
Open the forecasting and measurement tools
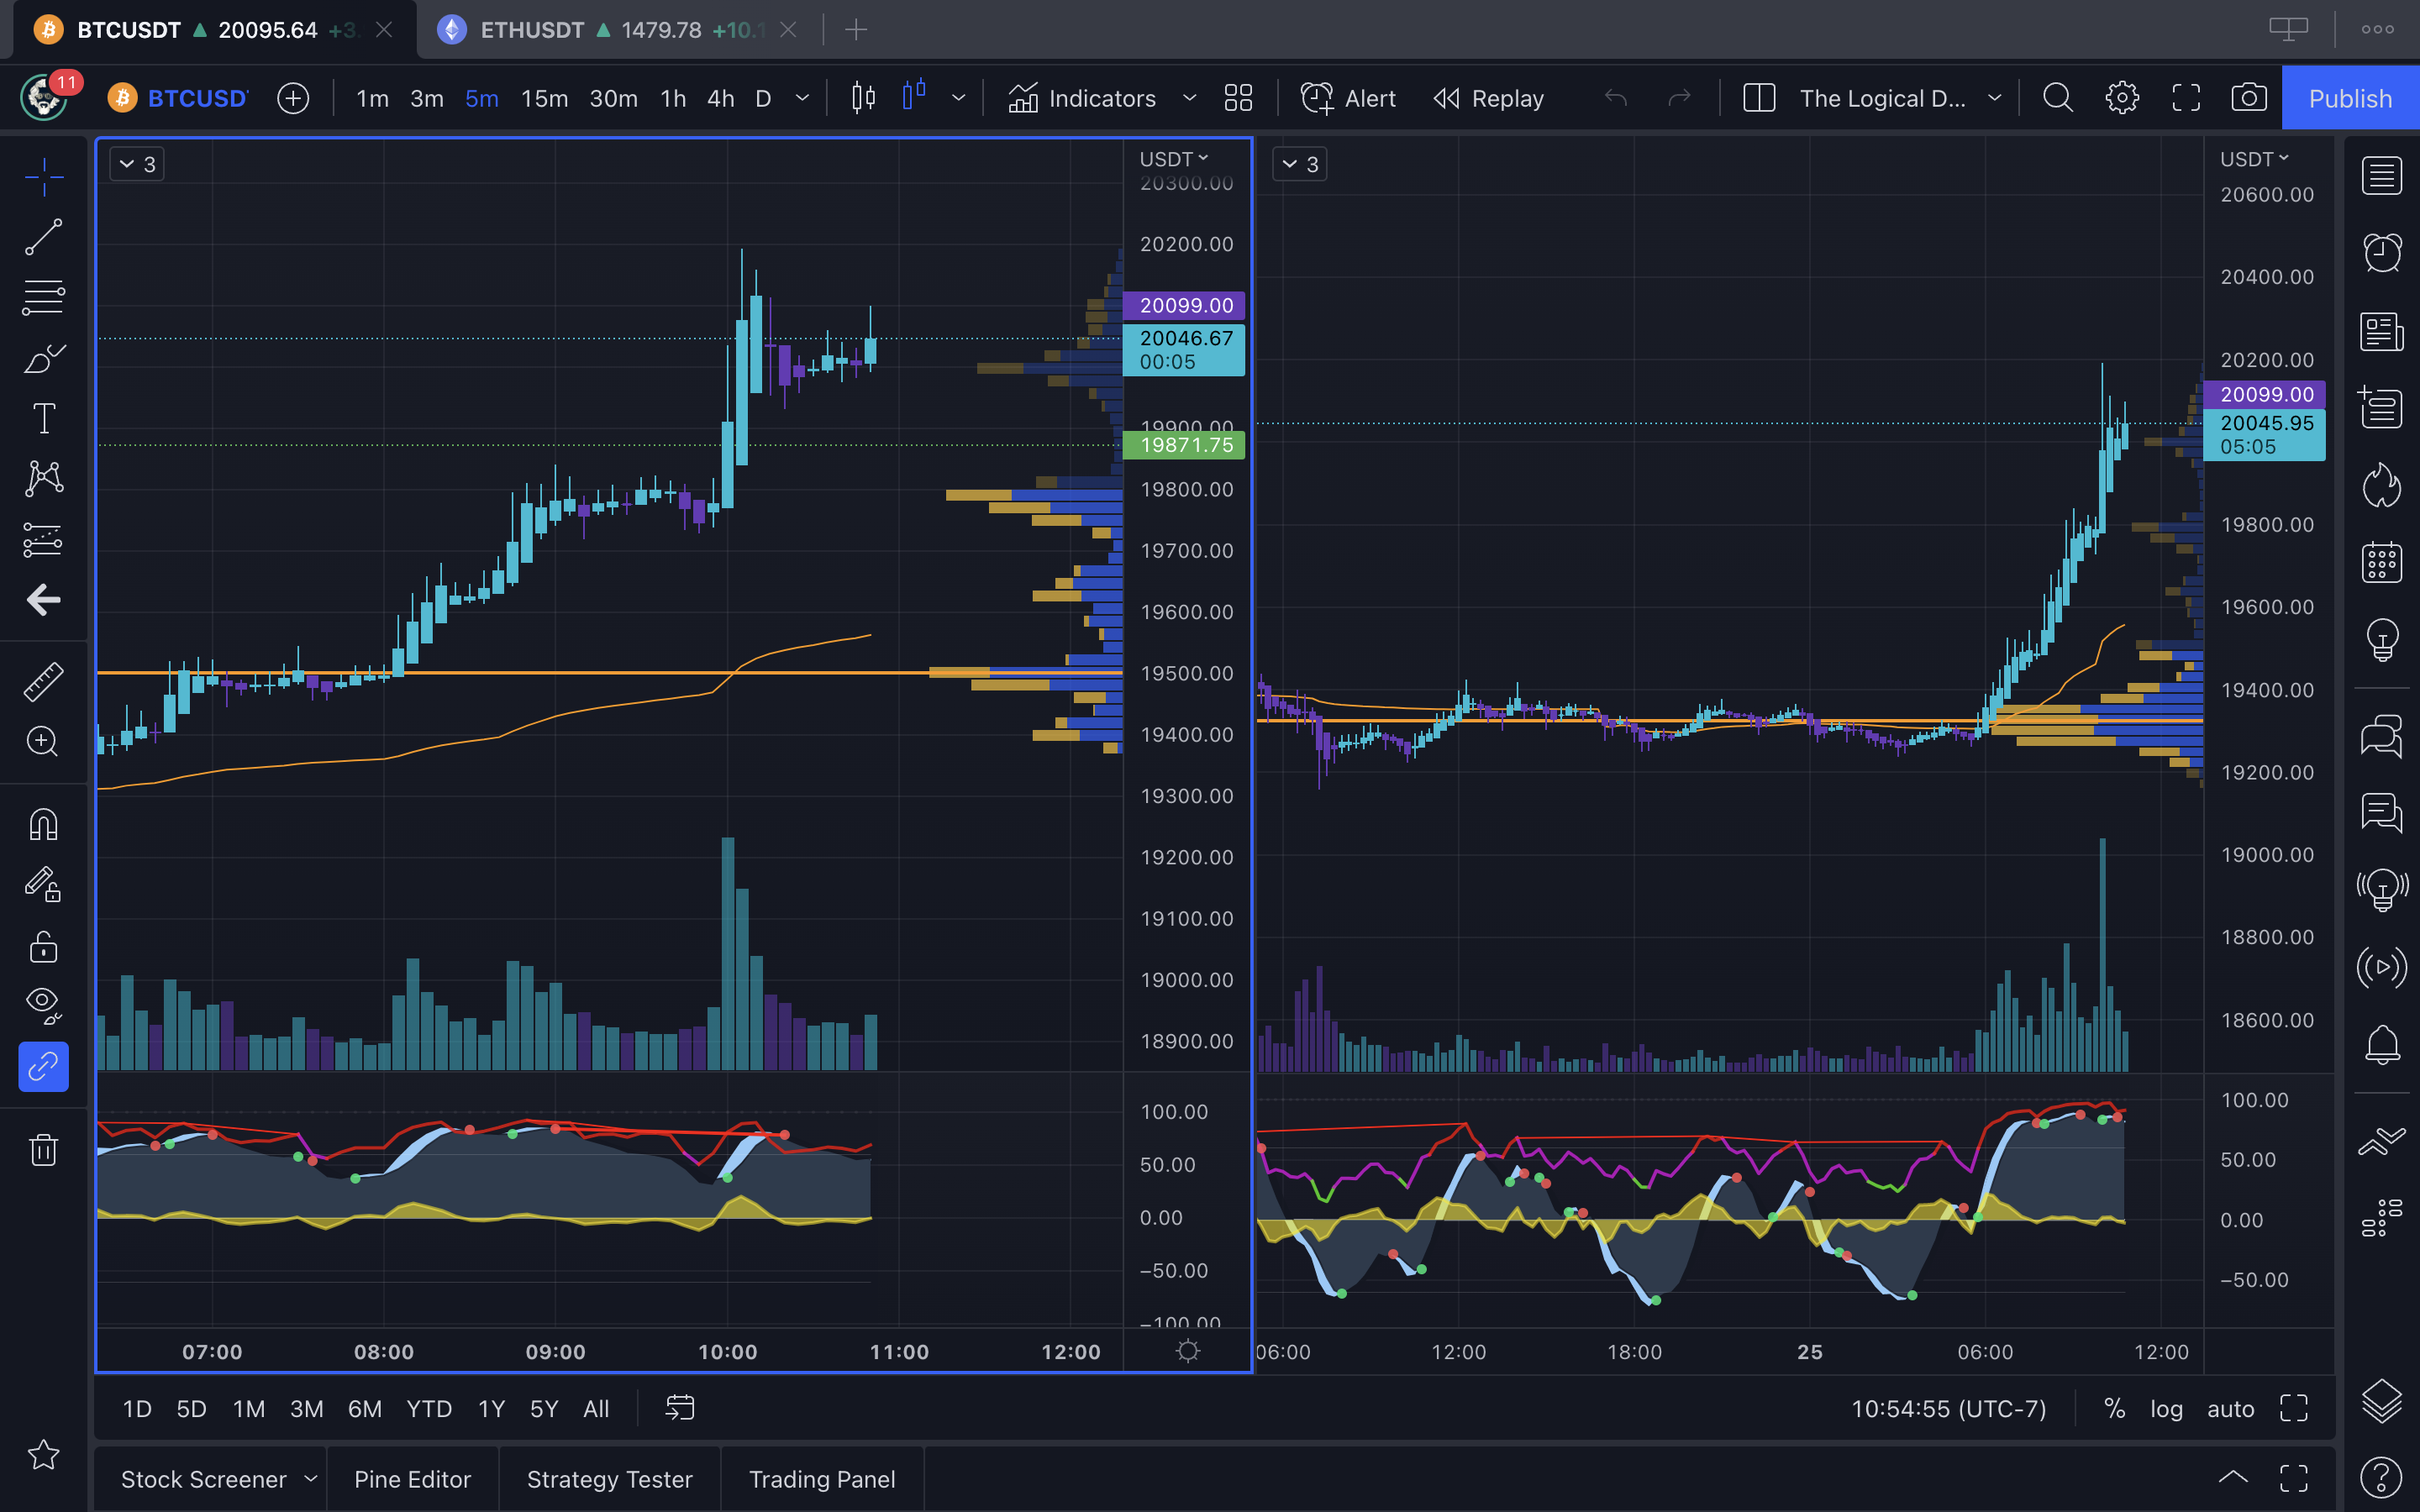[x=44, y=540]
